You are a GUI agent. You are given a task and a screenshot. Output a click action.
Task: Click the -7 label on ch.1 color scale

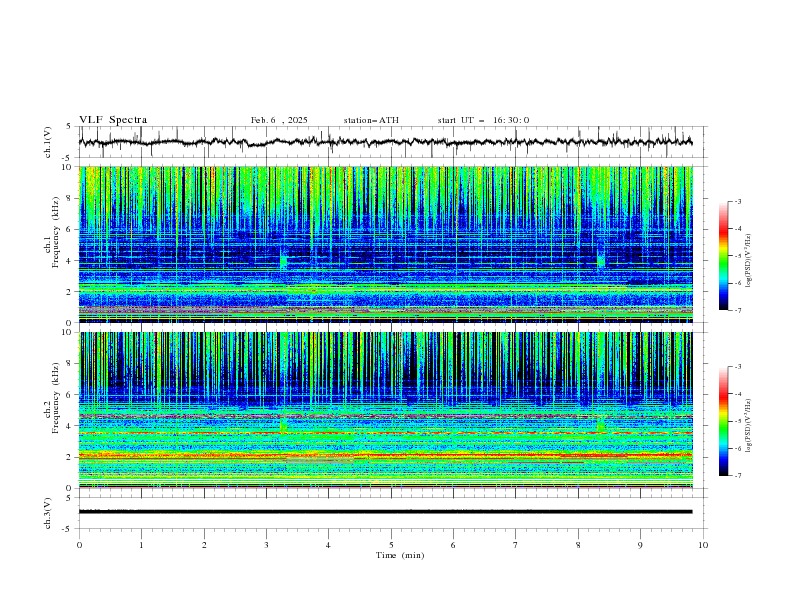click(737, 310)
